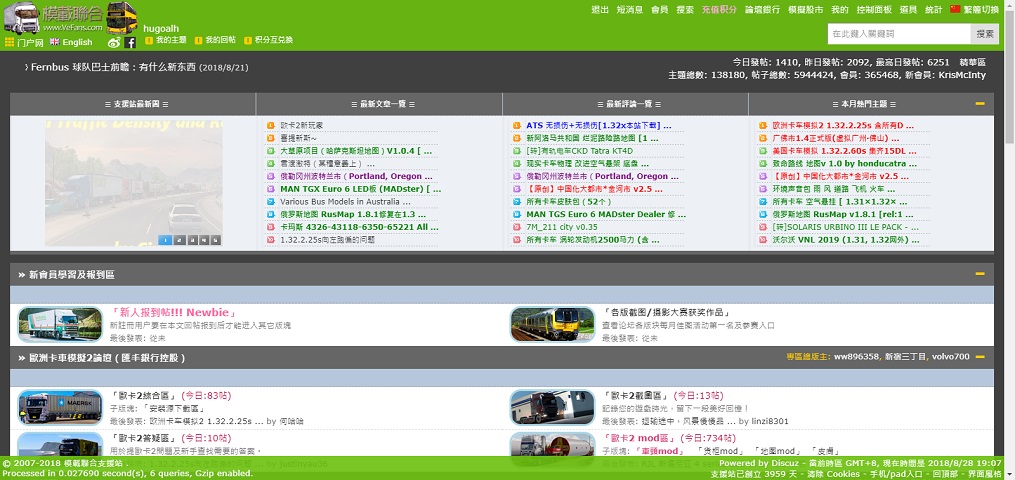Focus the keyword search input field

point(899,34)
